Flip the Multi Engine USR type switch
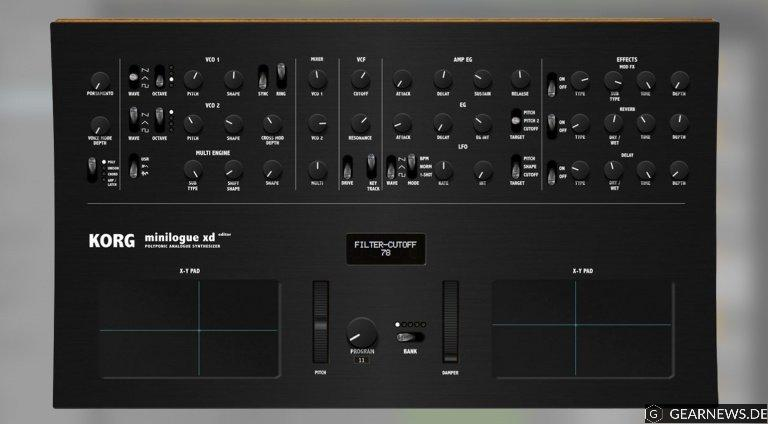This screenshot has width=768, height=424. [x=133, y=166]
